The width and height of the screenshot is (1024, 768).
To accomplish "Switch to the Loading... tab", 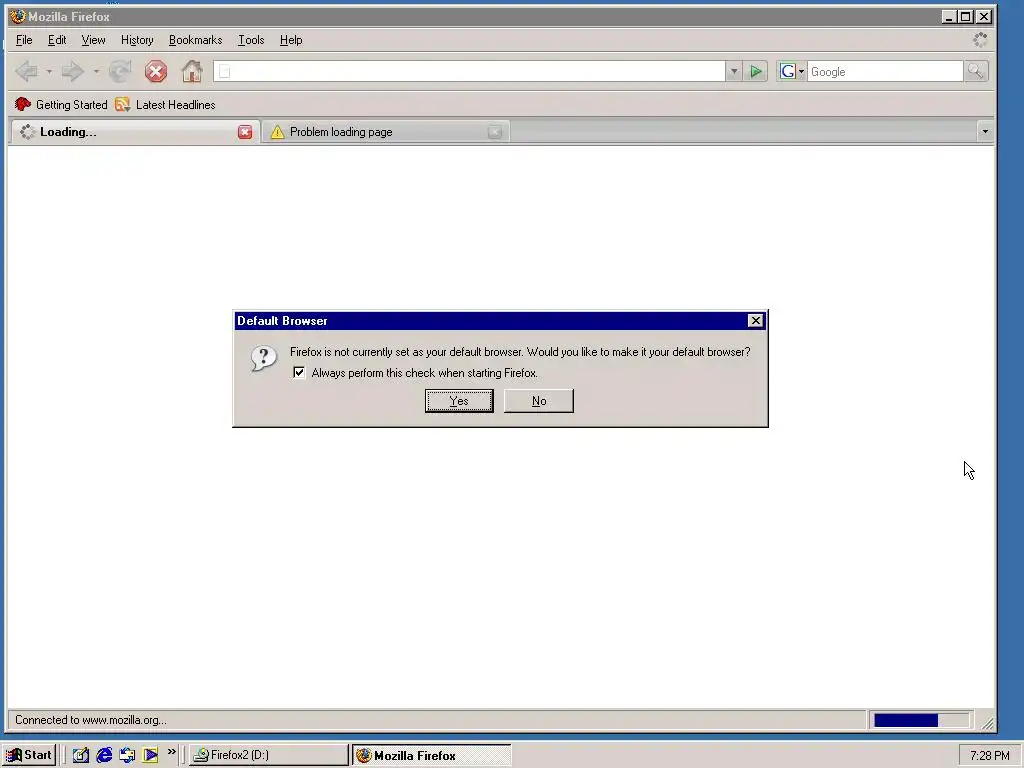I will point(135,132).
